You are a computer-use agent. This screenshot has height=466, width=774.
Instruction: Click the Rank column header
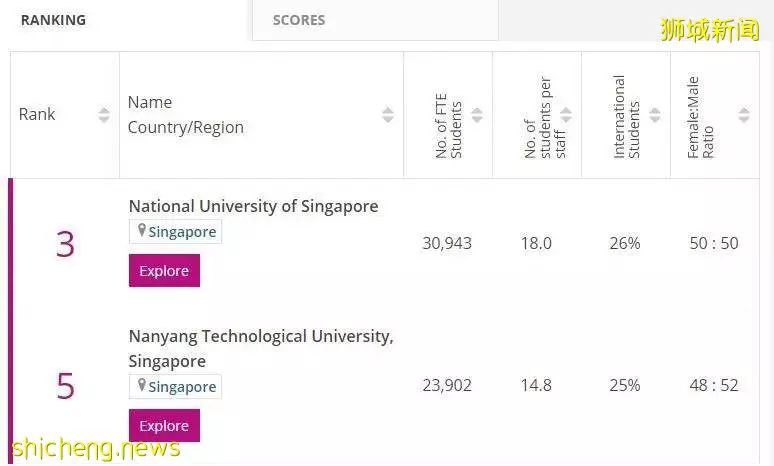click(37, 115)
